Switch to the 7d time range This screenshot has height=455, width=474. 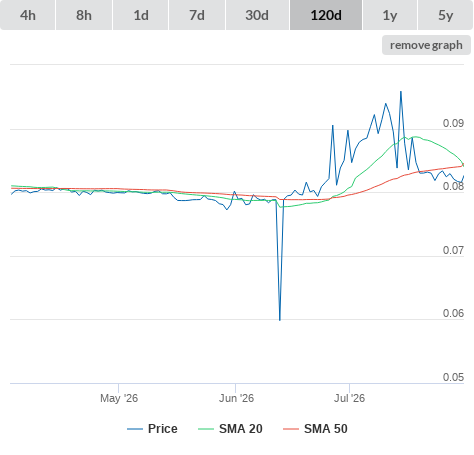click(197, 15)
